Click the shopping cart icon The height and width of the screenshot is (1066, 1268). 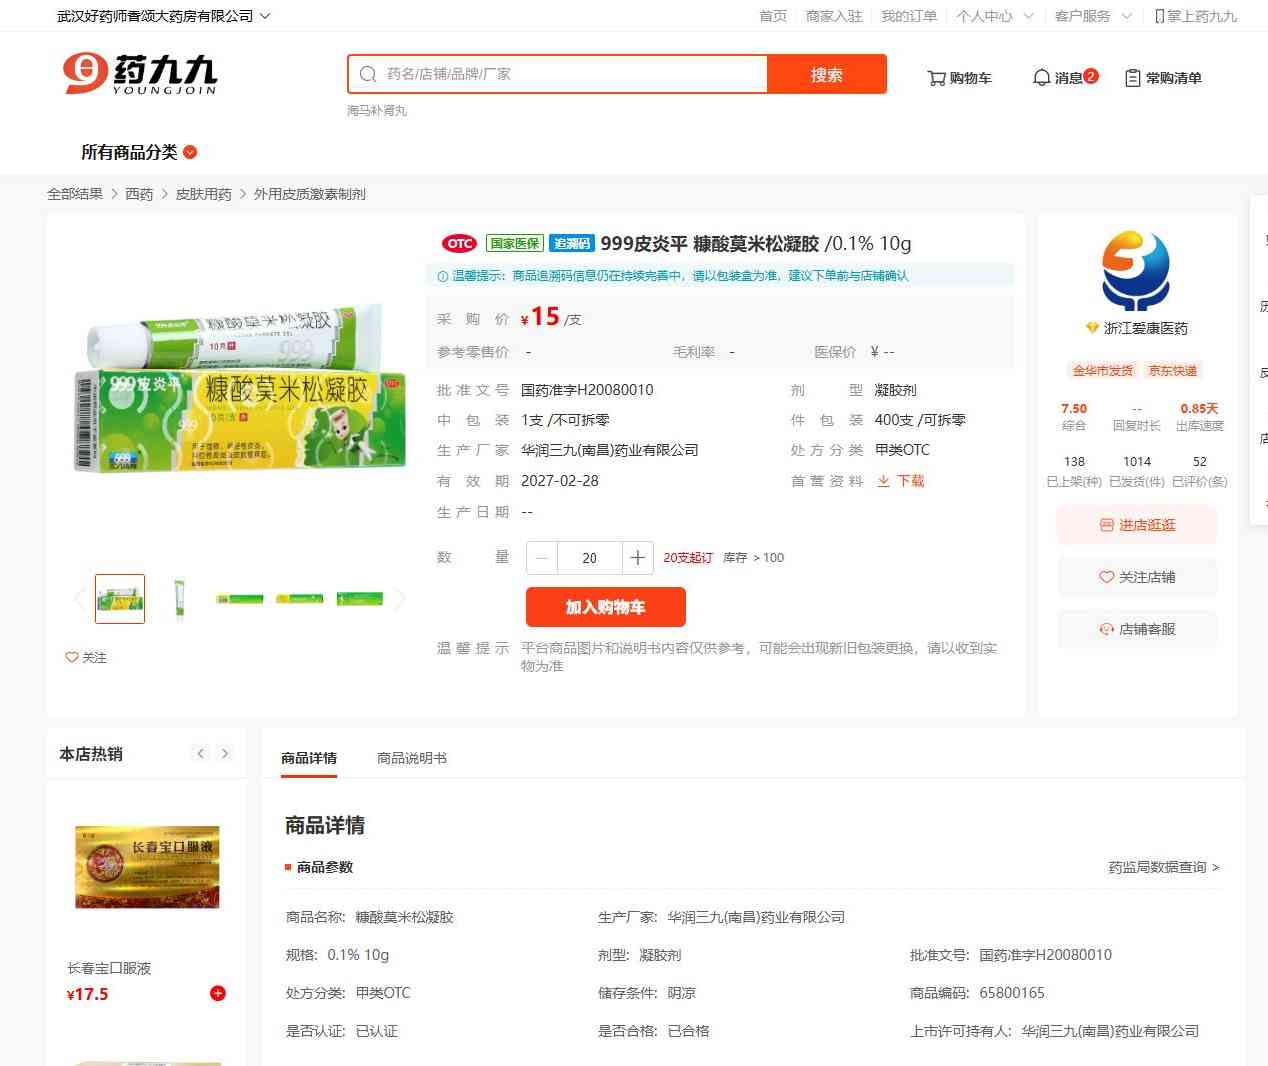[x=937, y=78]
